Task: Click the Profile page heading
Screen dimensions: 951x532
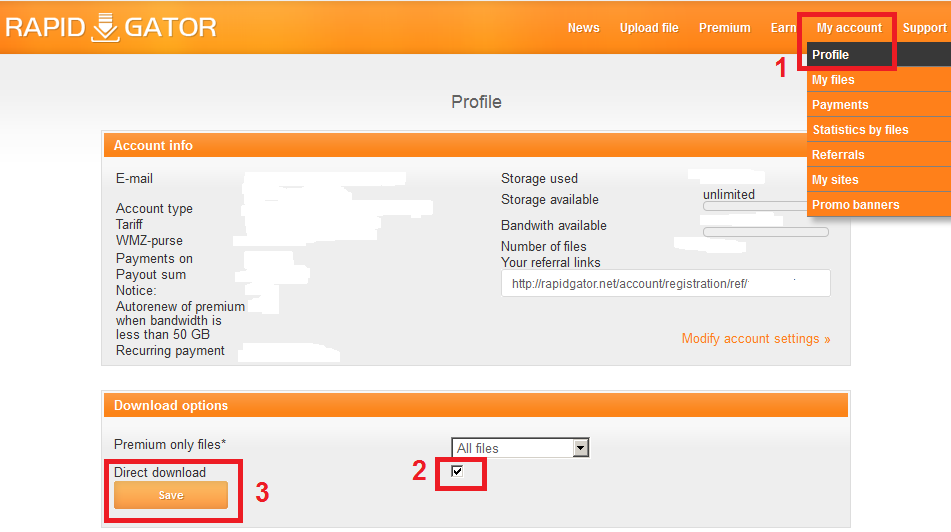Action: pyautogui.click(x=476, y=102)
